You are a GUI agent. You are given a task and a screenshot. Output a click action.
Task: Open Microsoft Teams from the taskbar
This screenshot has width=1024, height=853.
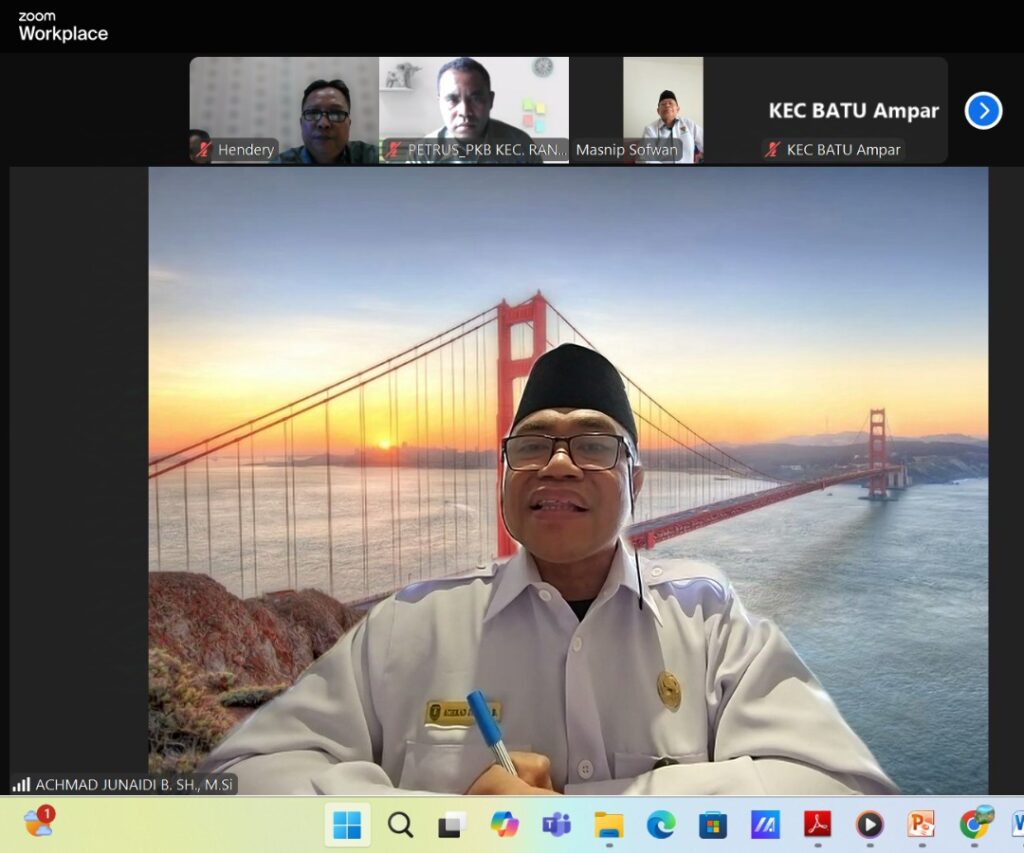(x=556, y=825)
